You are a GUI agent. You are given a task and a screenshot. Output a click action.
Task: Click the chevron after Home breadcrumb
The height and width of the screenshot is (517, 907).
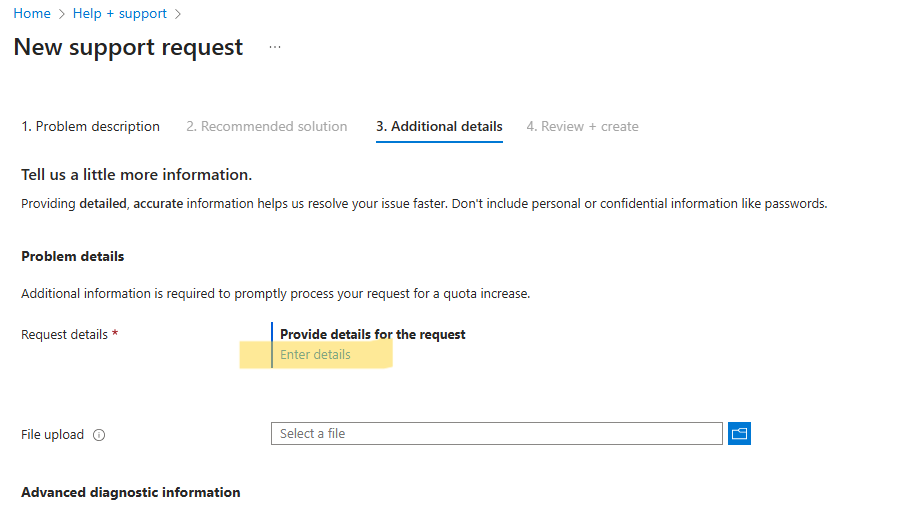tap(62, 14)
